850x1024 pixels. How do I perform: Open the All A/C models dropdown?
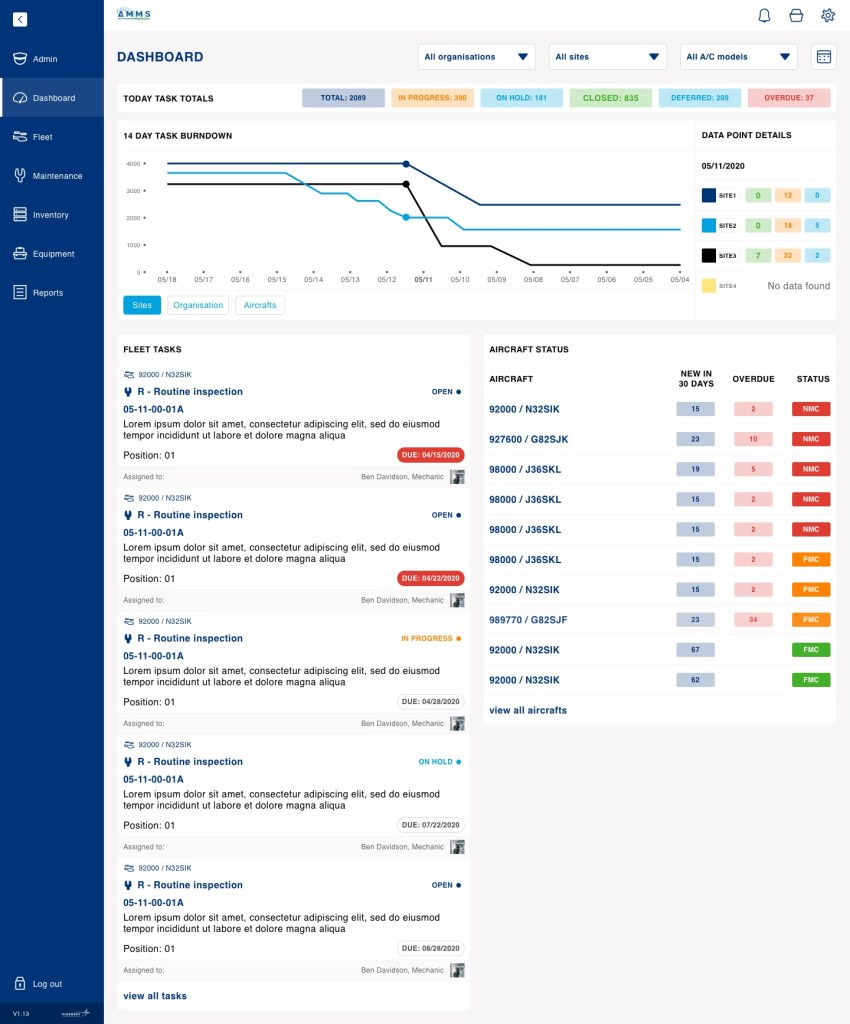(x=738, y=57)
